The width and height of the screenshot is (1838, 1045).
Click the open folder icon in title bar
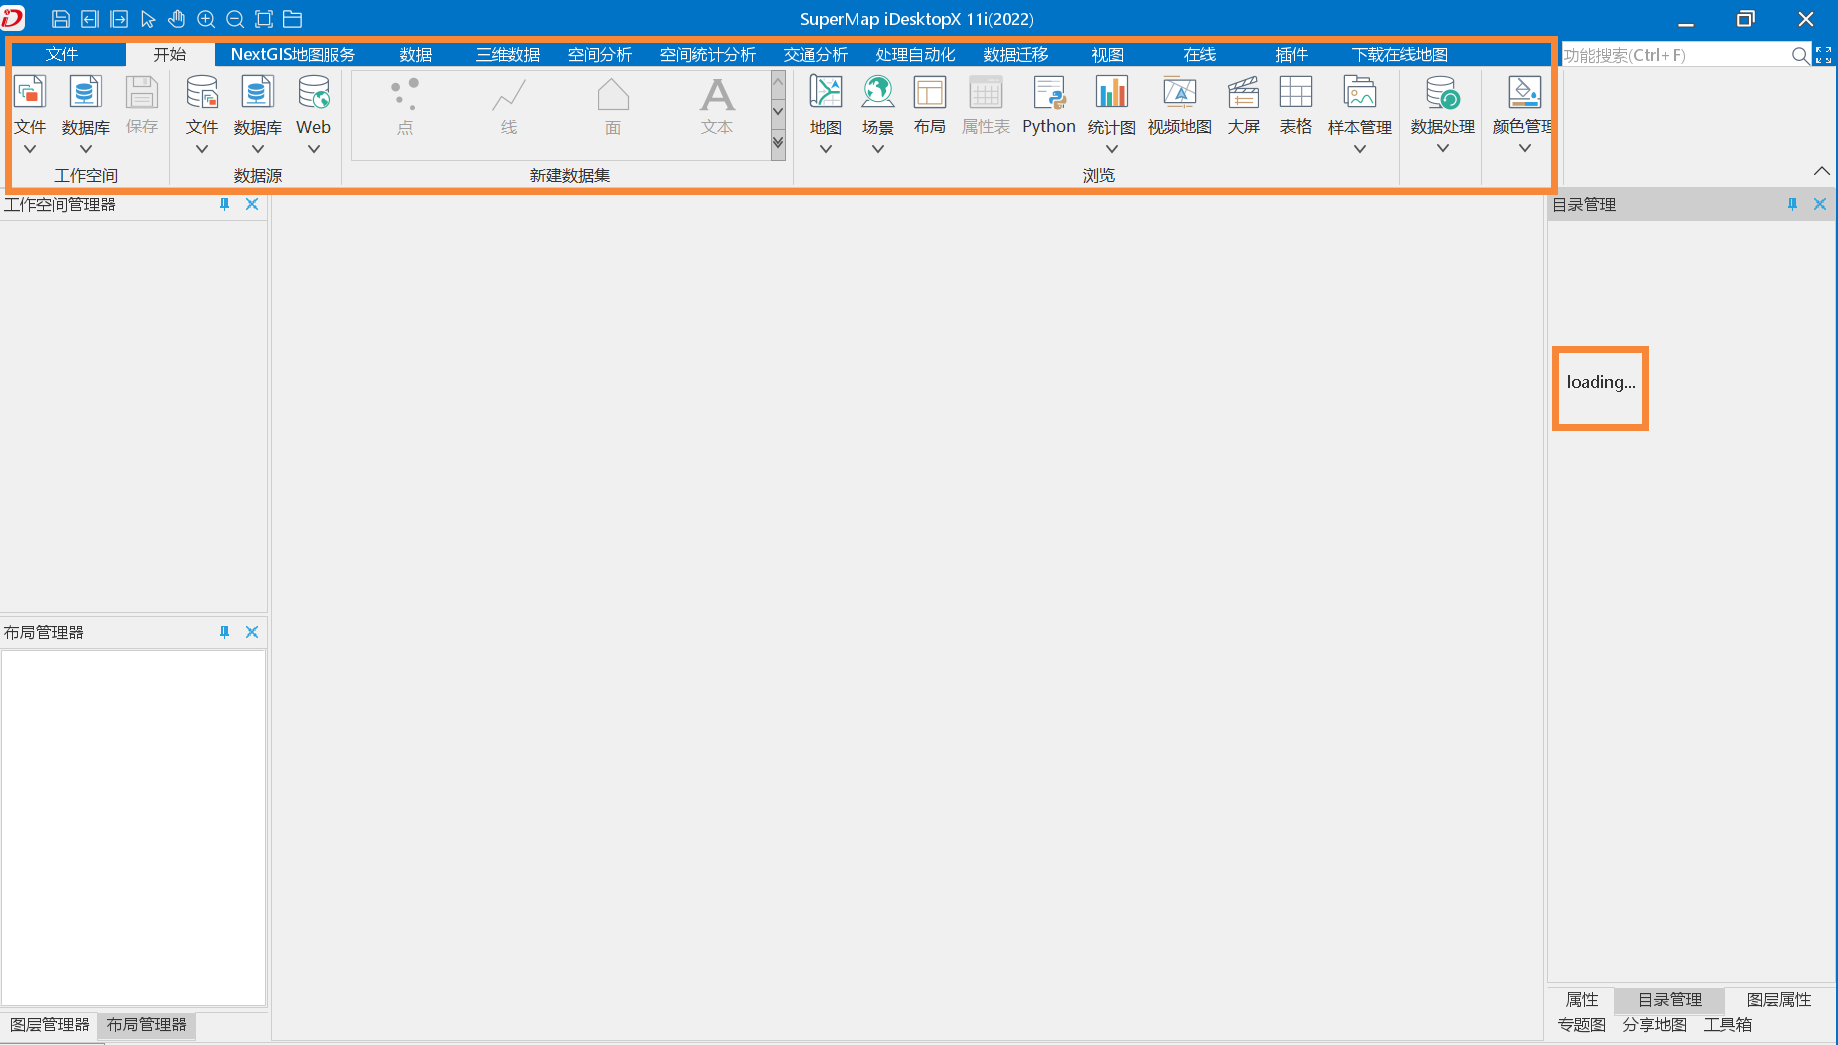click(x=293, y=19)
